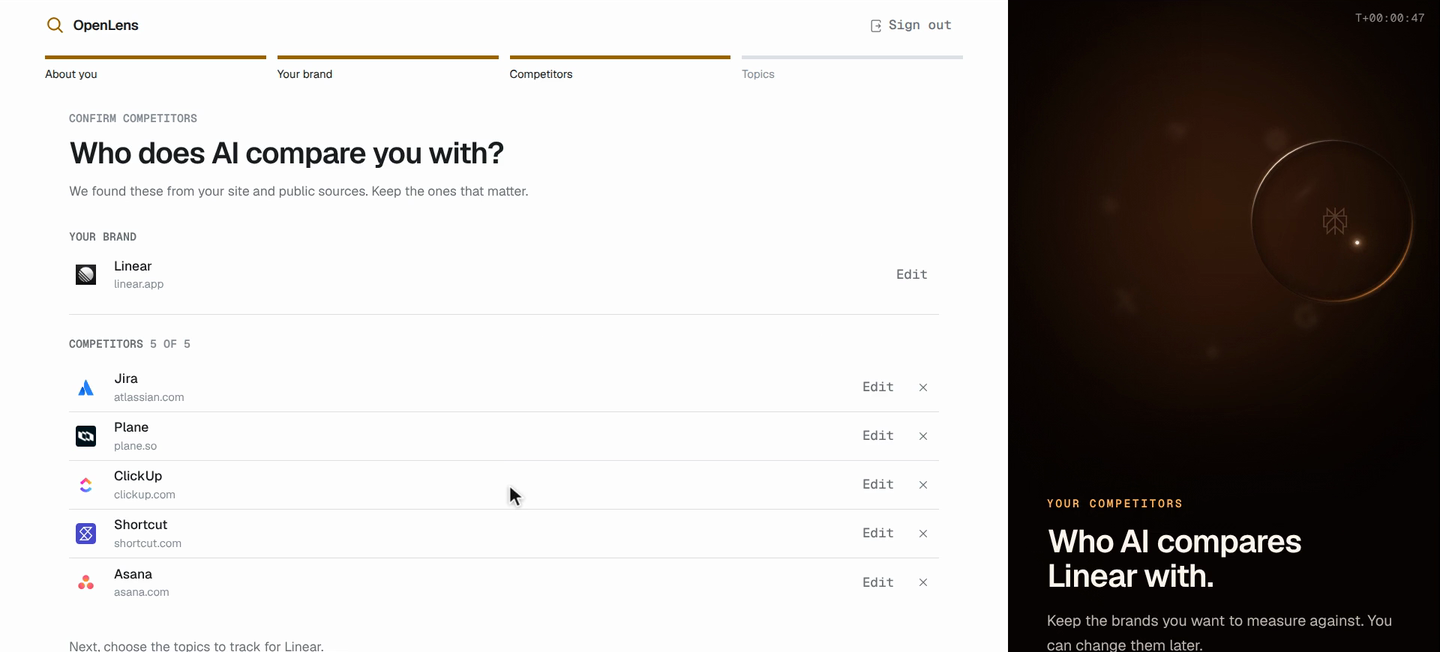Sign out of OpenLens
Image resolution: width=1440 pixels, height=652 pixels.
pyautogui.click(x=911, y=25)
